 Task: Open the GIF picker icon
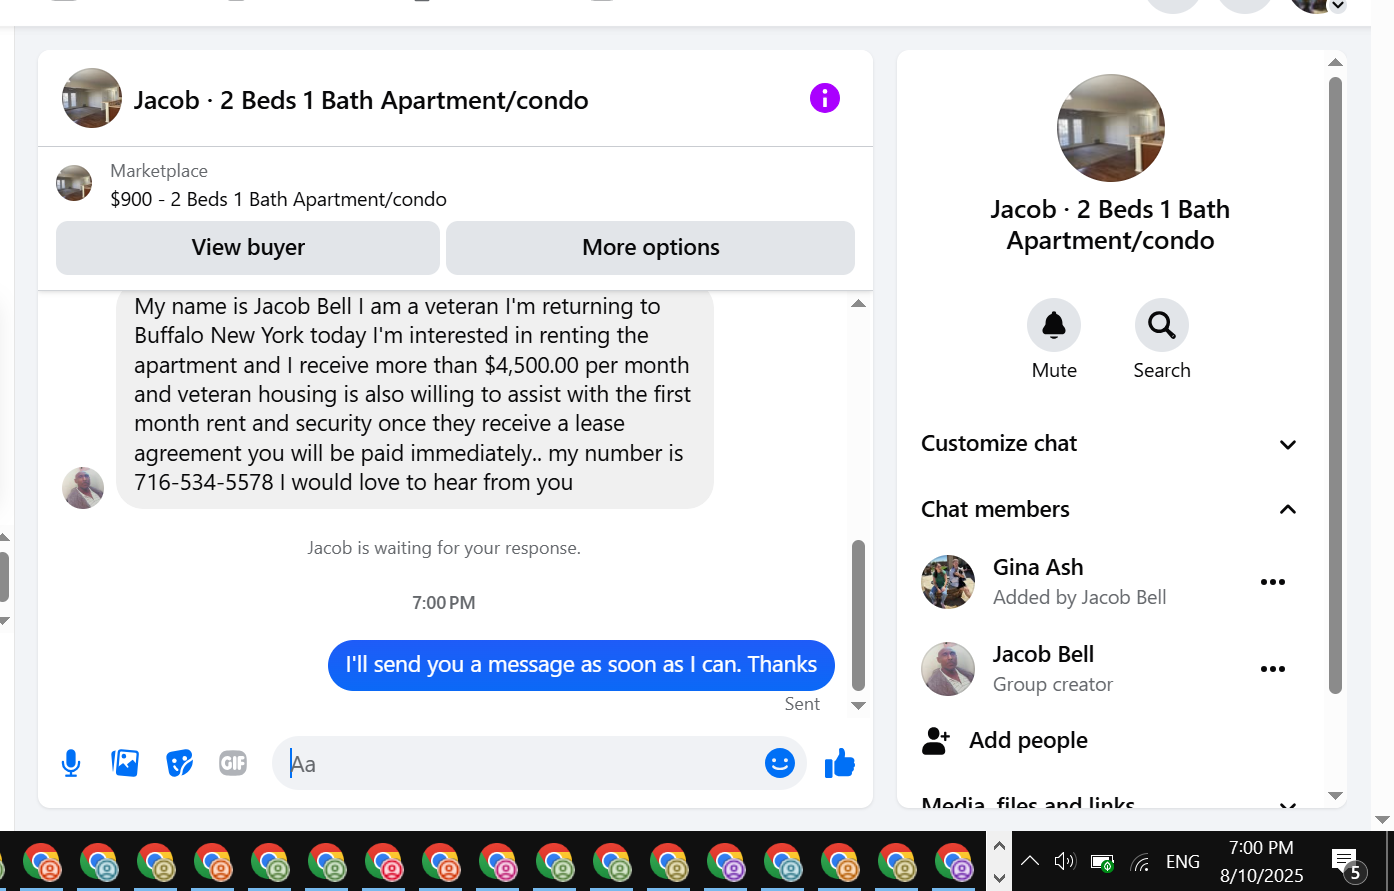click(233, 764)
